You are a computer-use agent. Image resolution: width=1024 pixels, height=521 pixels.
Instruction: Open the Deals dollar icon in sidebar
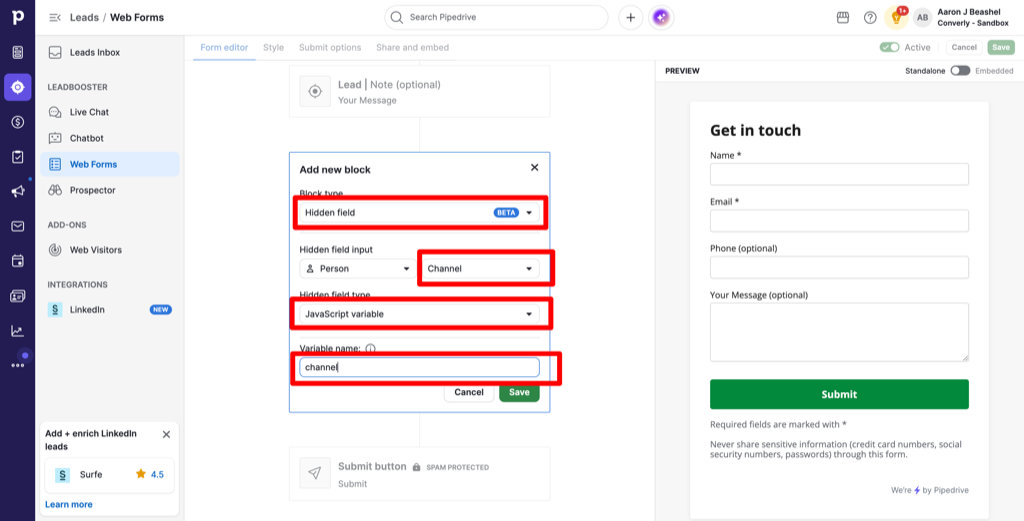pos(18,122)
